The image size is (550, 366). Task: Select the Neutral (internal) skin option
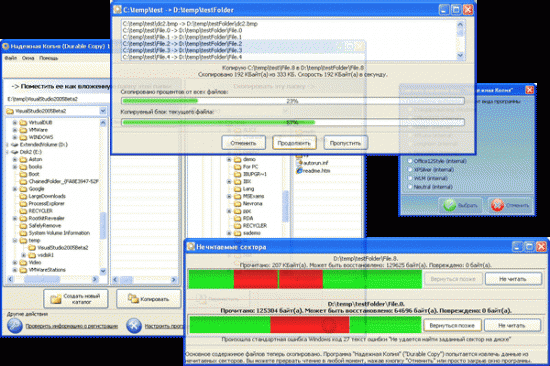point(430,187)
